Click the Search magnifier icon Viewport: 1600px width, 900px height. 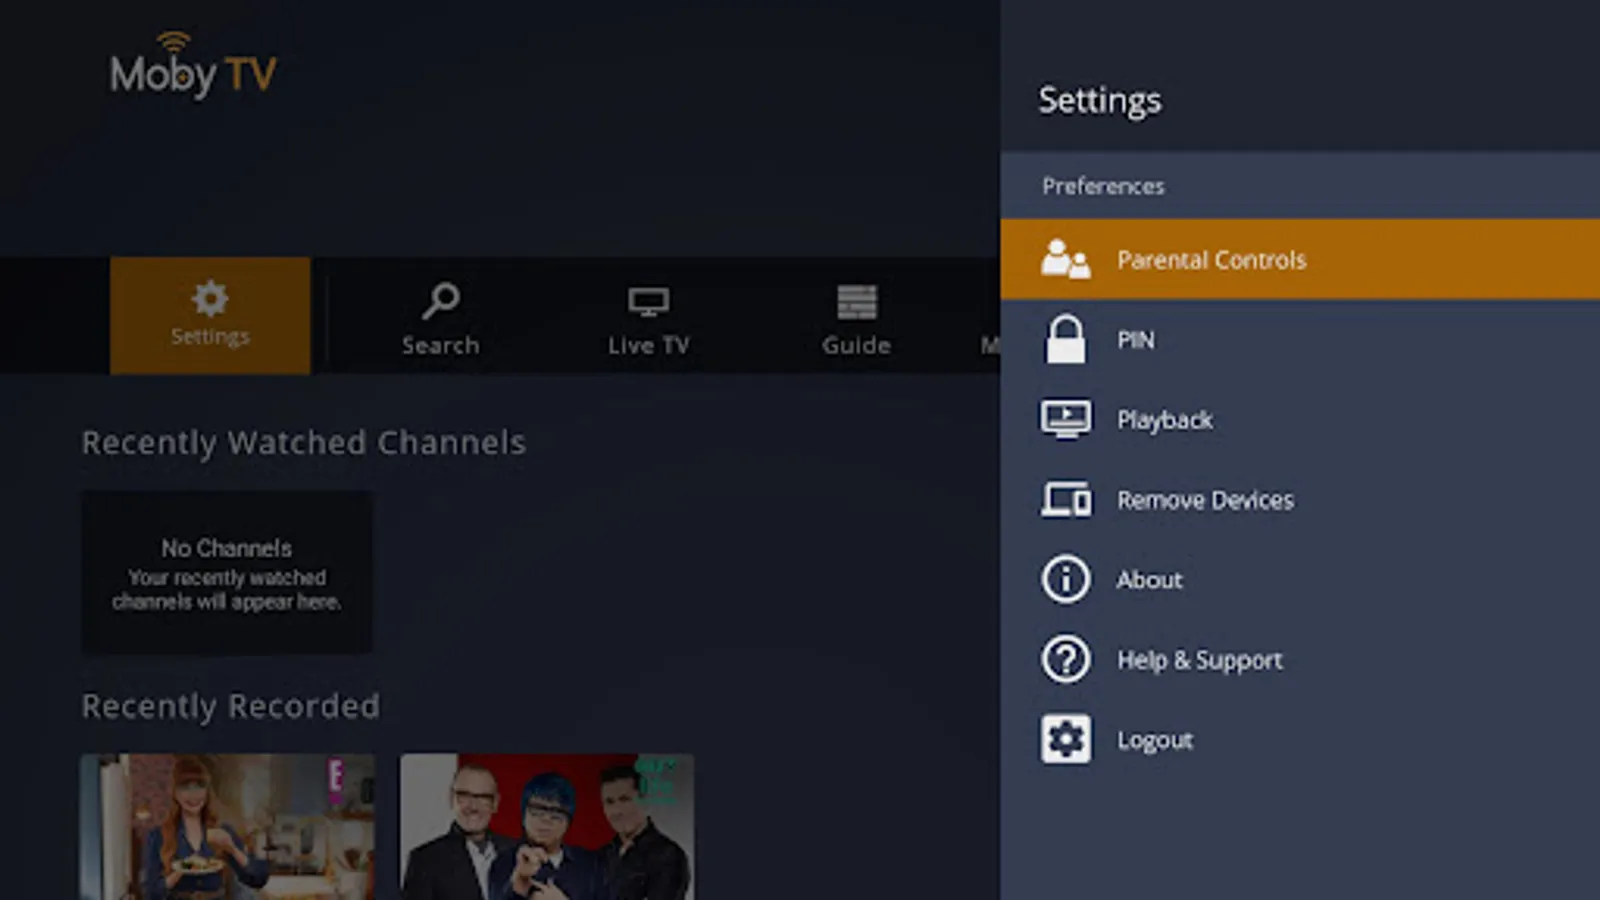pyautogui.click(x=440, y=299)
